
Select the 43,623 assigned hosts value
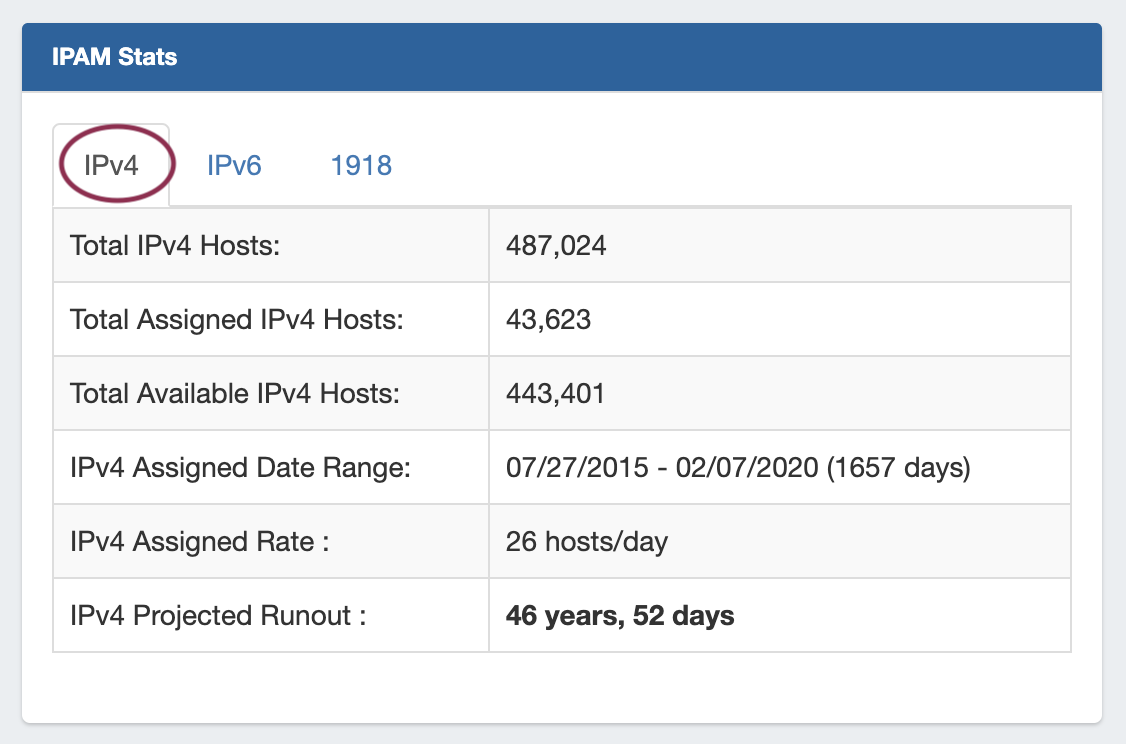[548, 319]
